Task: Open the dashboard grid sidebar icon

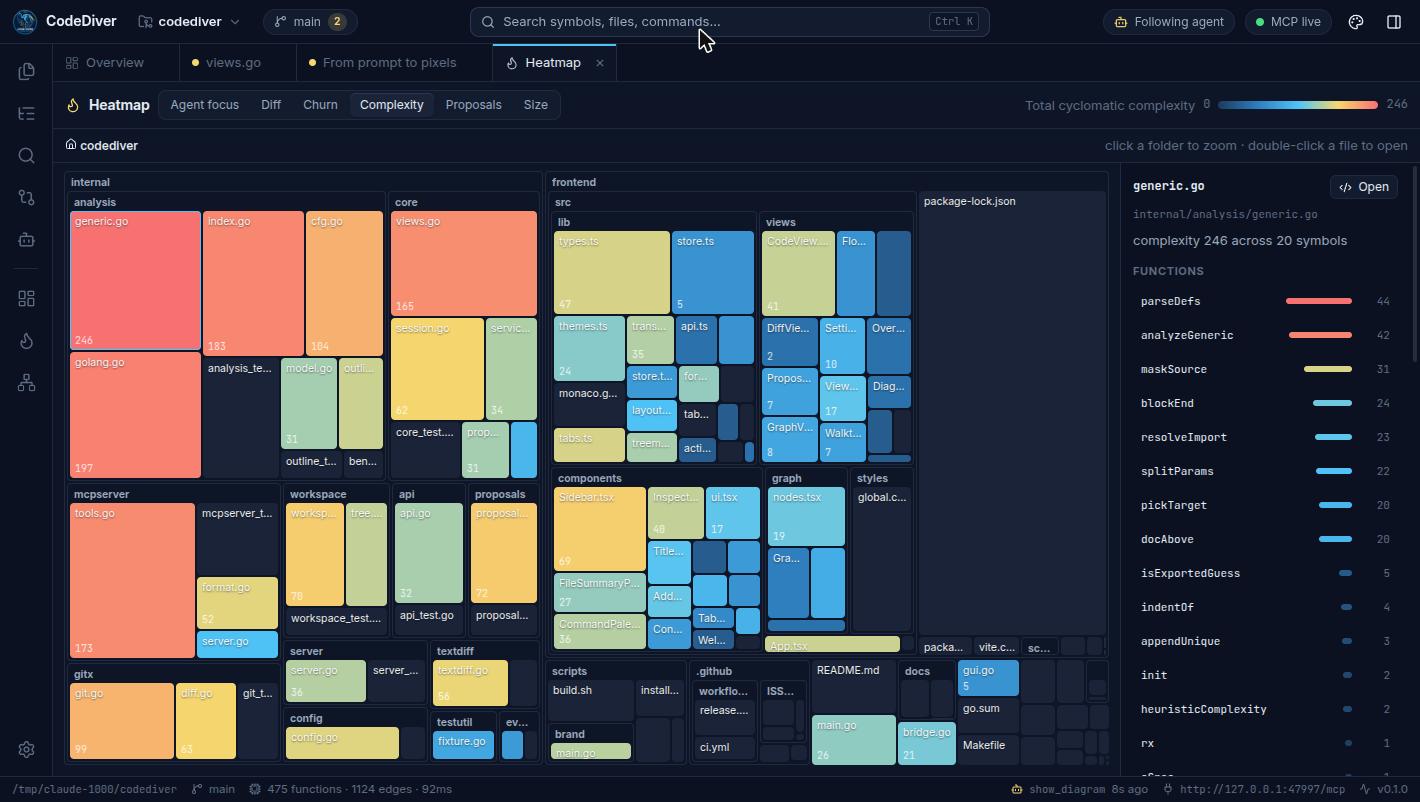Action: click(x=27, y=299)
